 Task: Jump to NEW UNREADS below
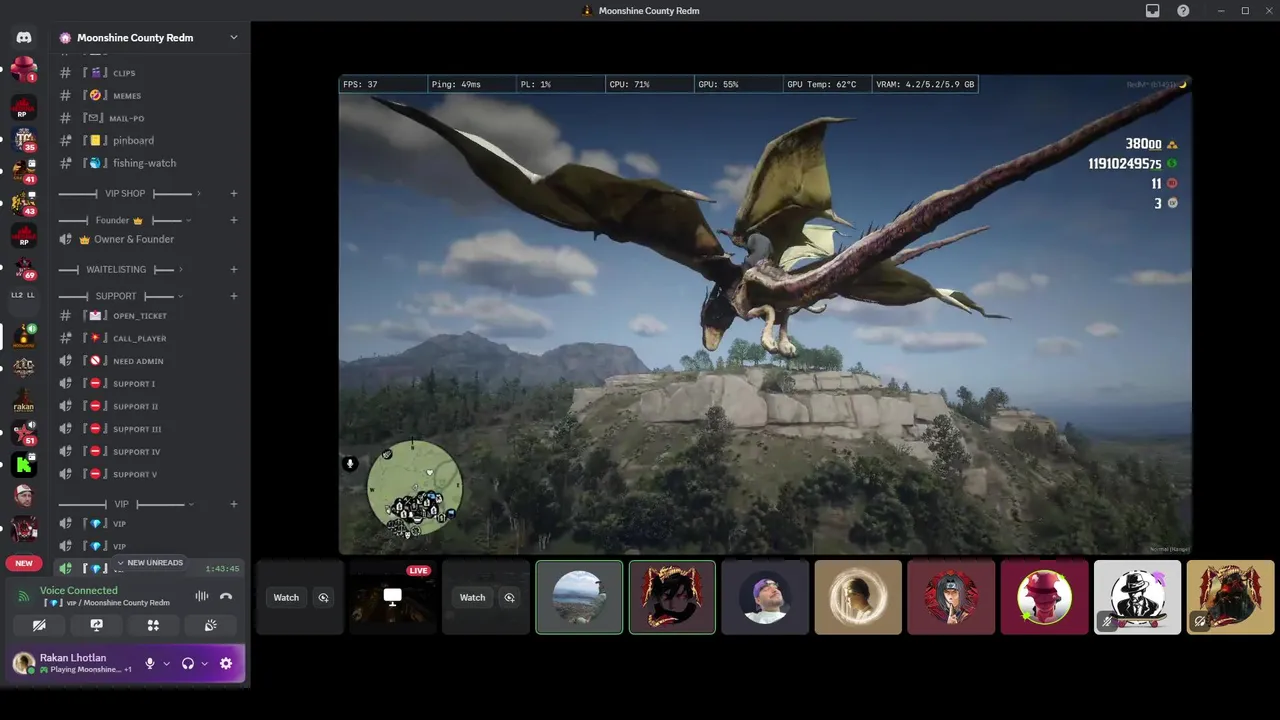(x=150, y=563)
